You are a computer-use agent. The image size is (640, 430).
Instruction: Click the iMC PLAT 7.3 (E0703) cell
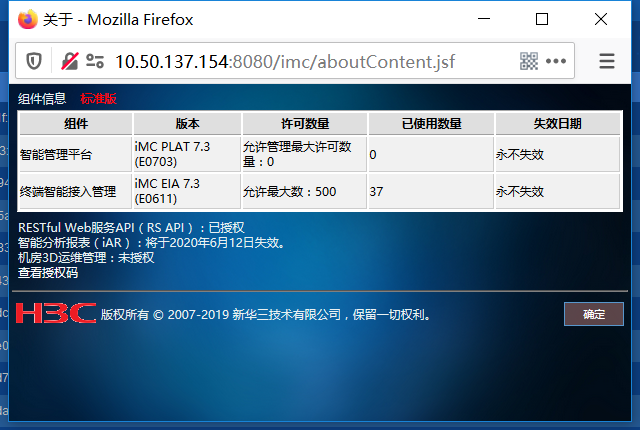[187, 154]
